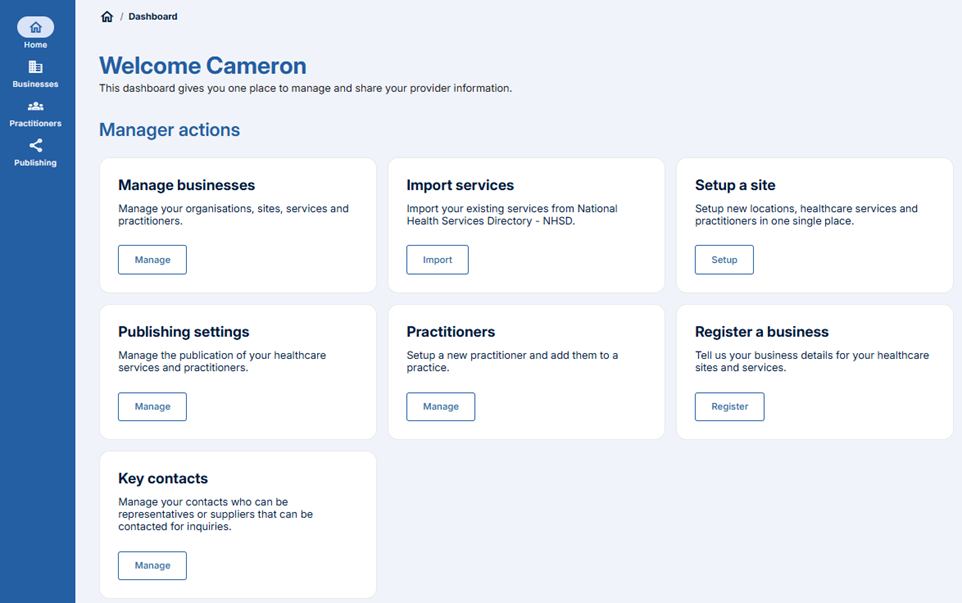Click Register under Register a business
Image resolution: width=962 pixels, height=603 pixels.
pos(729,406)
